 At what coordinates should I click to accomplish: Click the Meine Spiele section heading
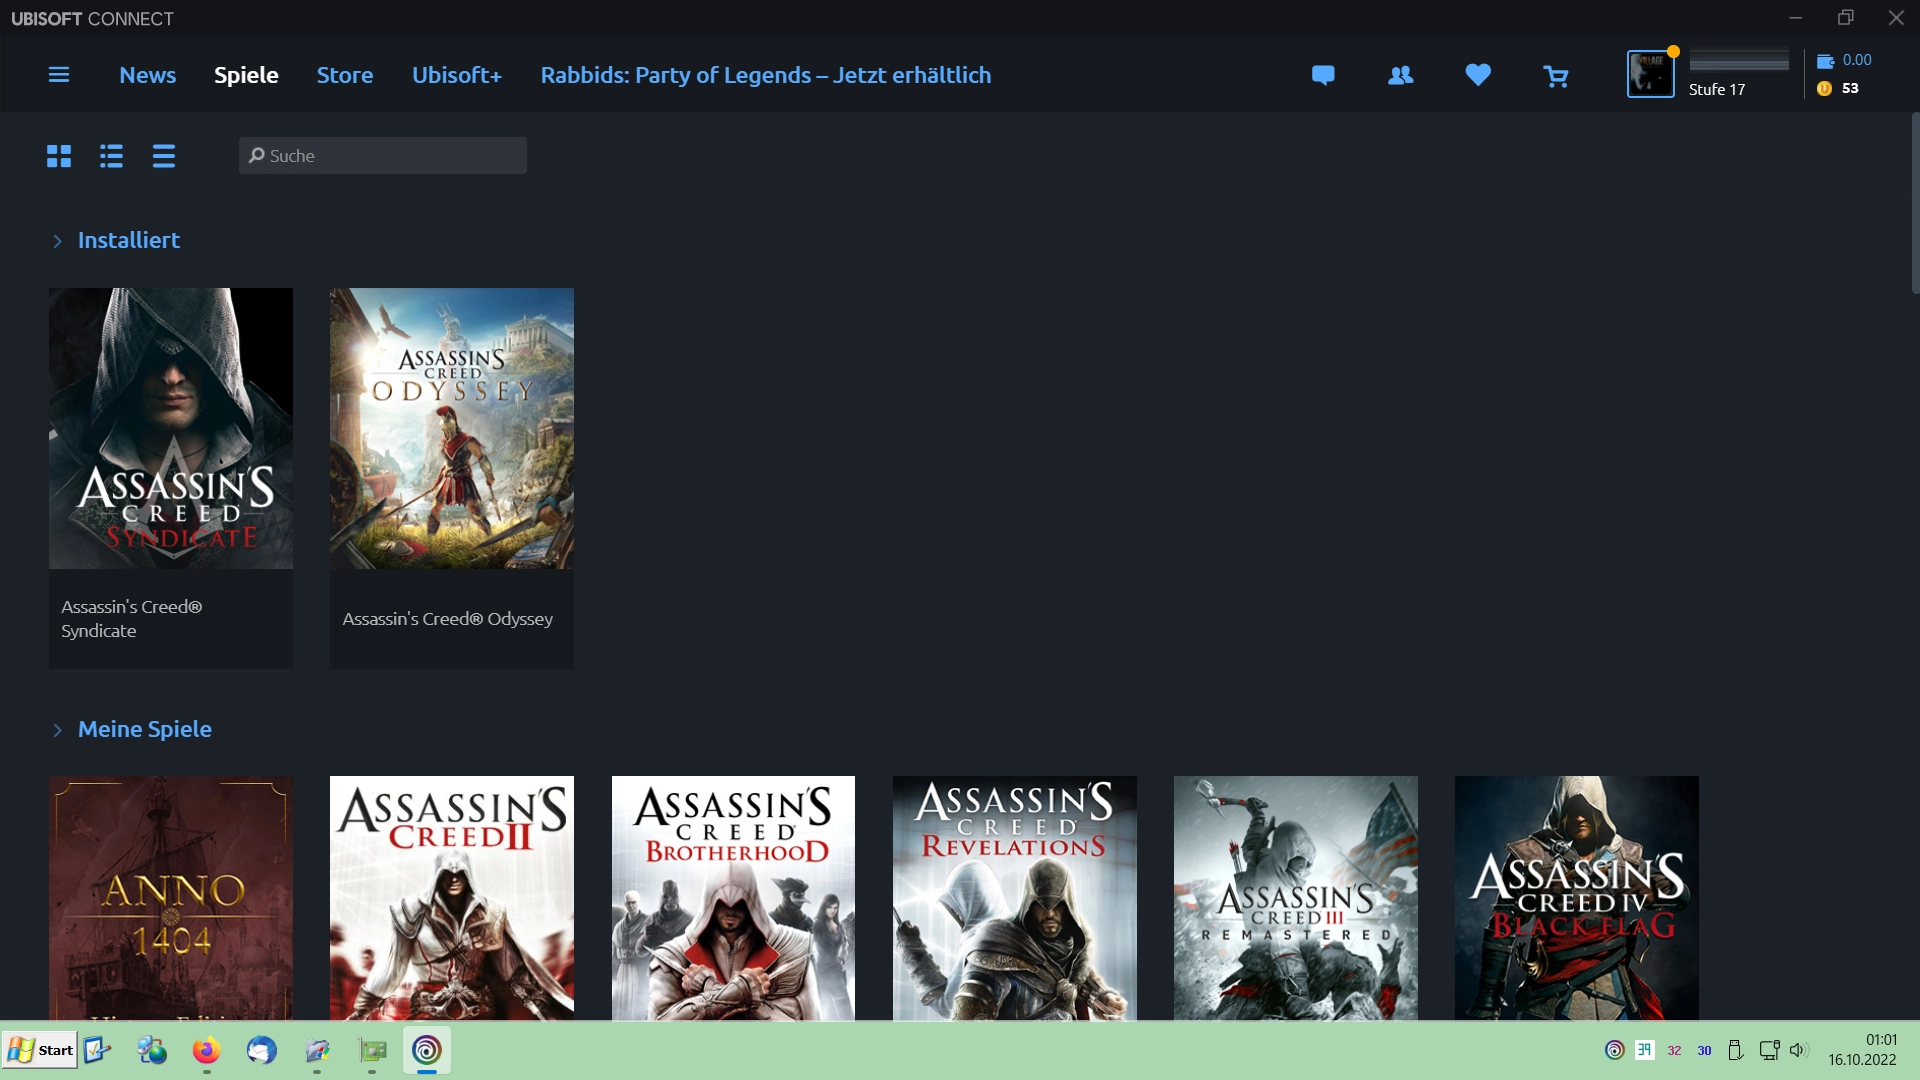click(145, 729)
